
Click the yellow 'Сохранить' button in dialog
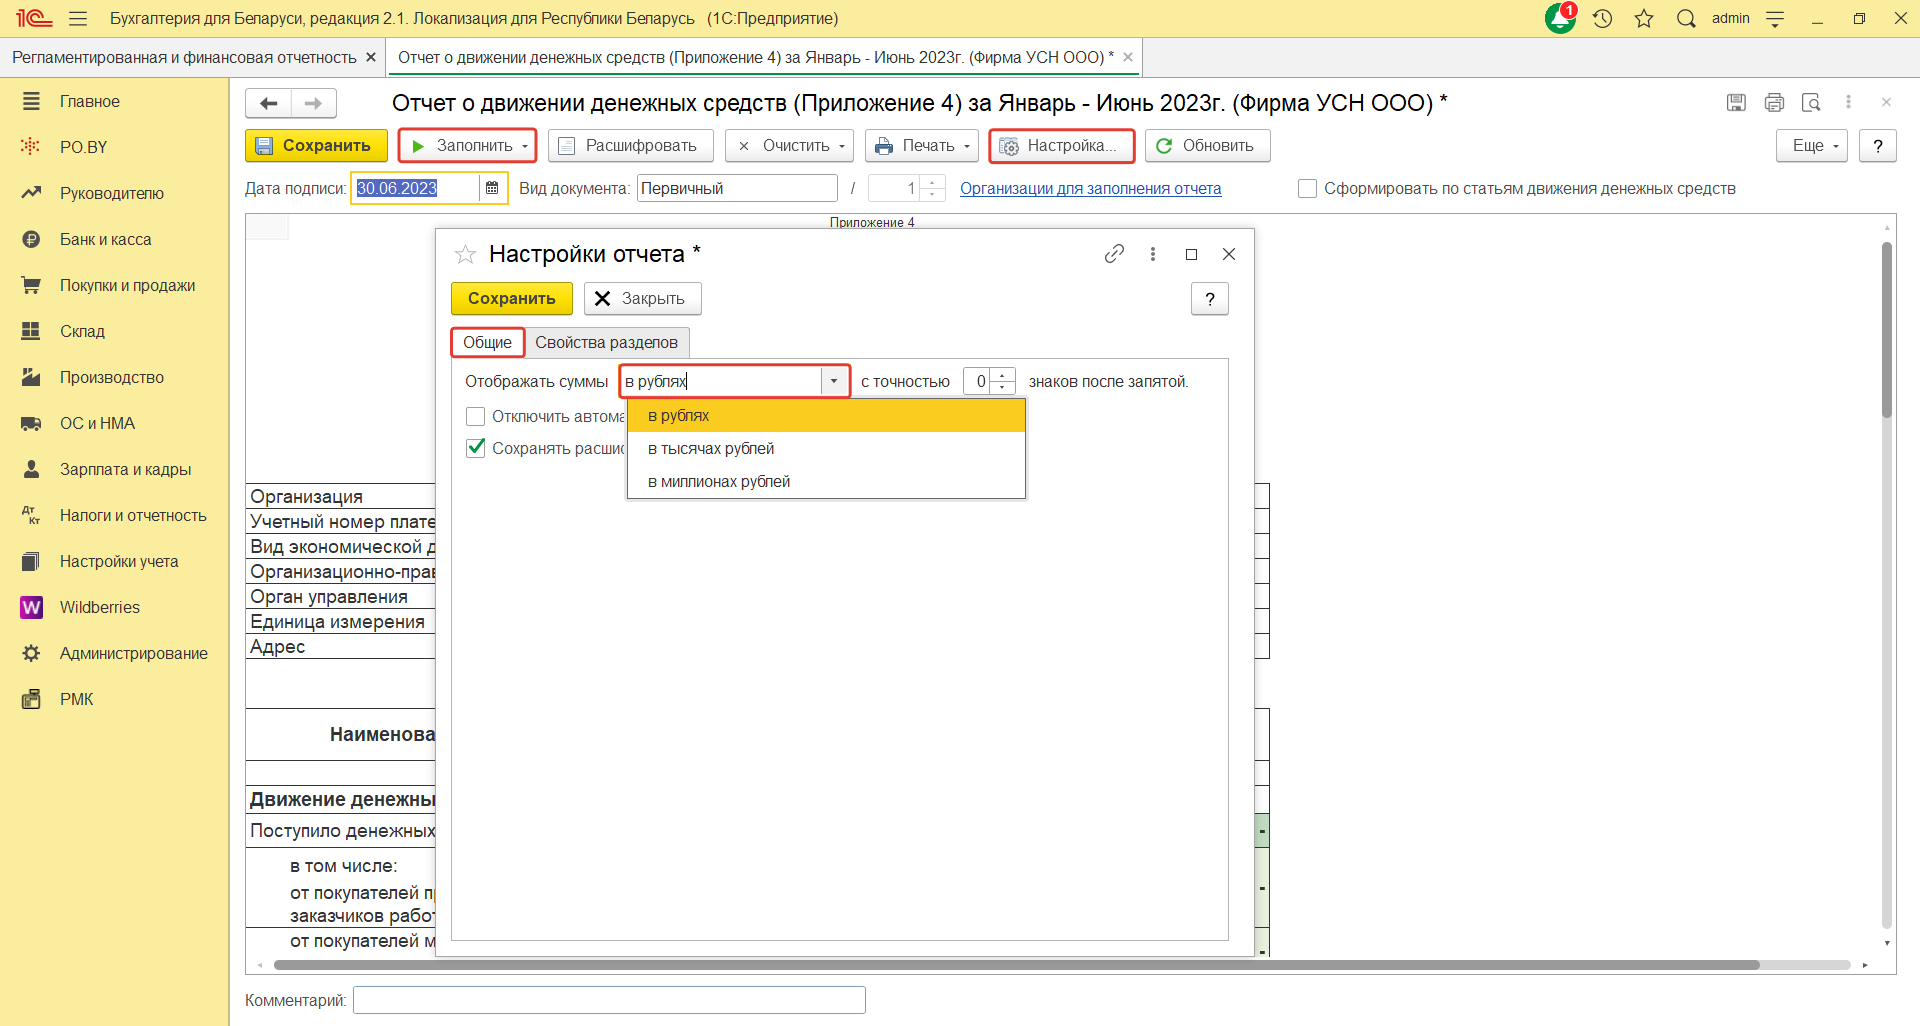click(x=511, y=299)
